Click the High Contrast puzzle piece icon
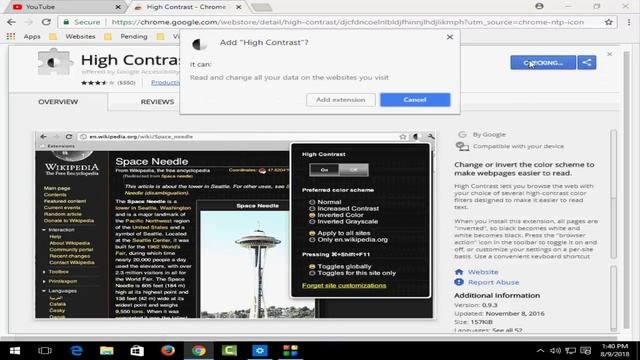Image resolution: width=640 pixels, height=360 pixels. pos(54,62)
